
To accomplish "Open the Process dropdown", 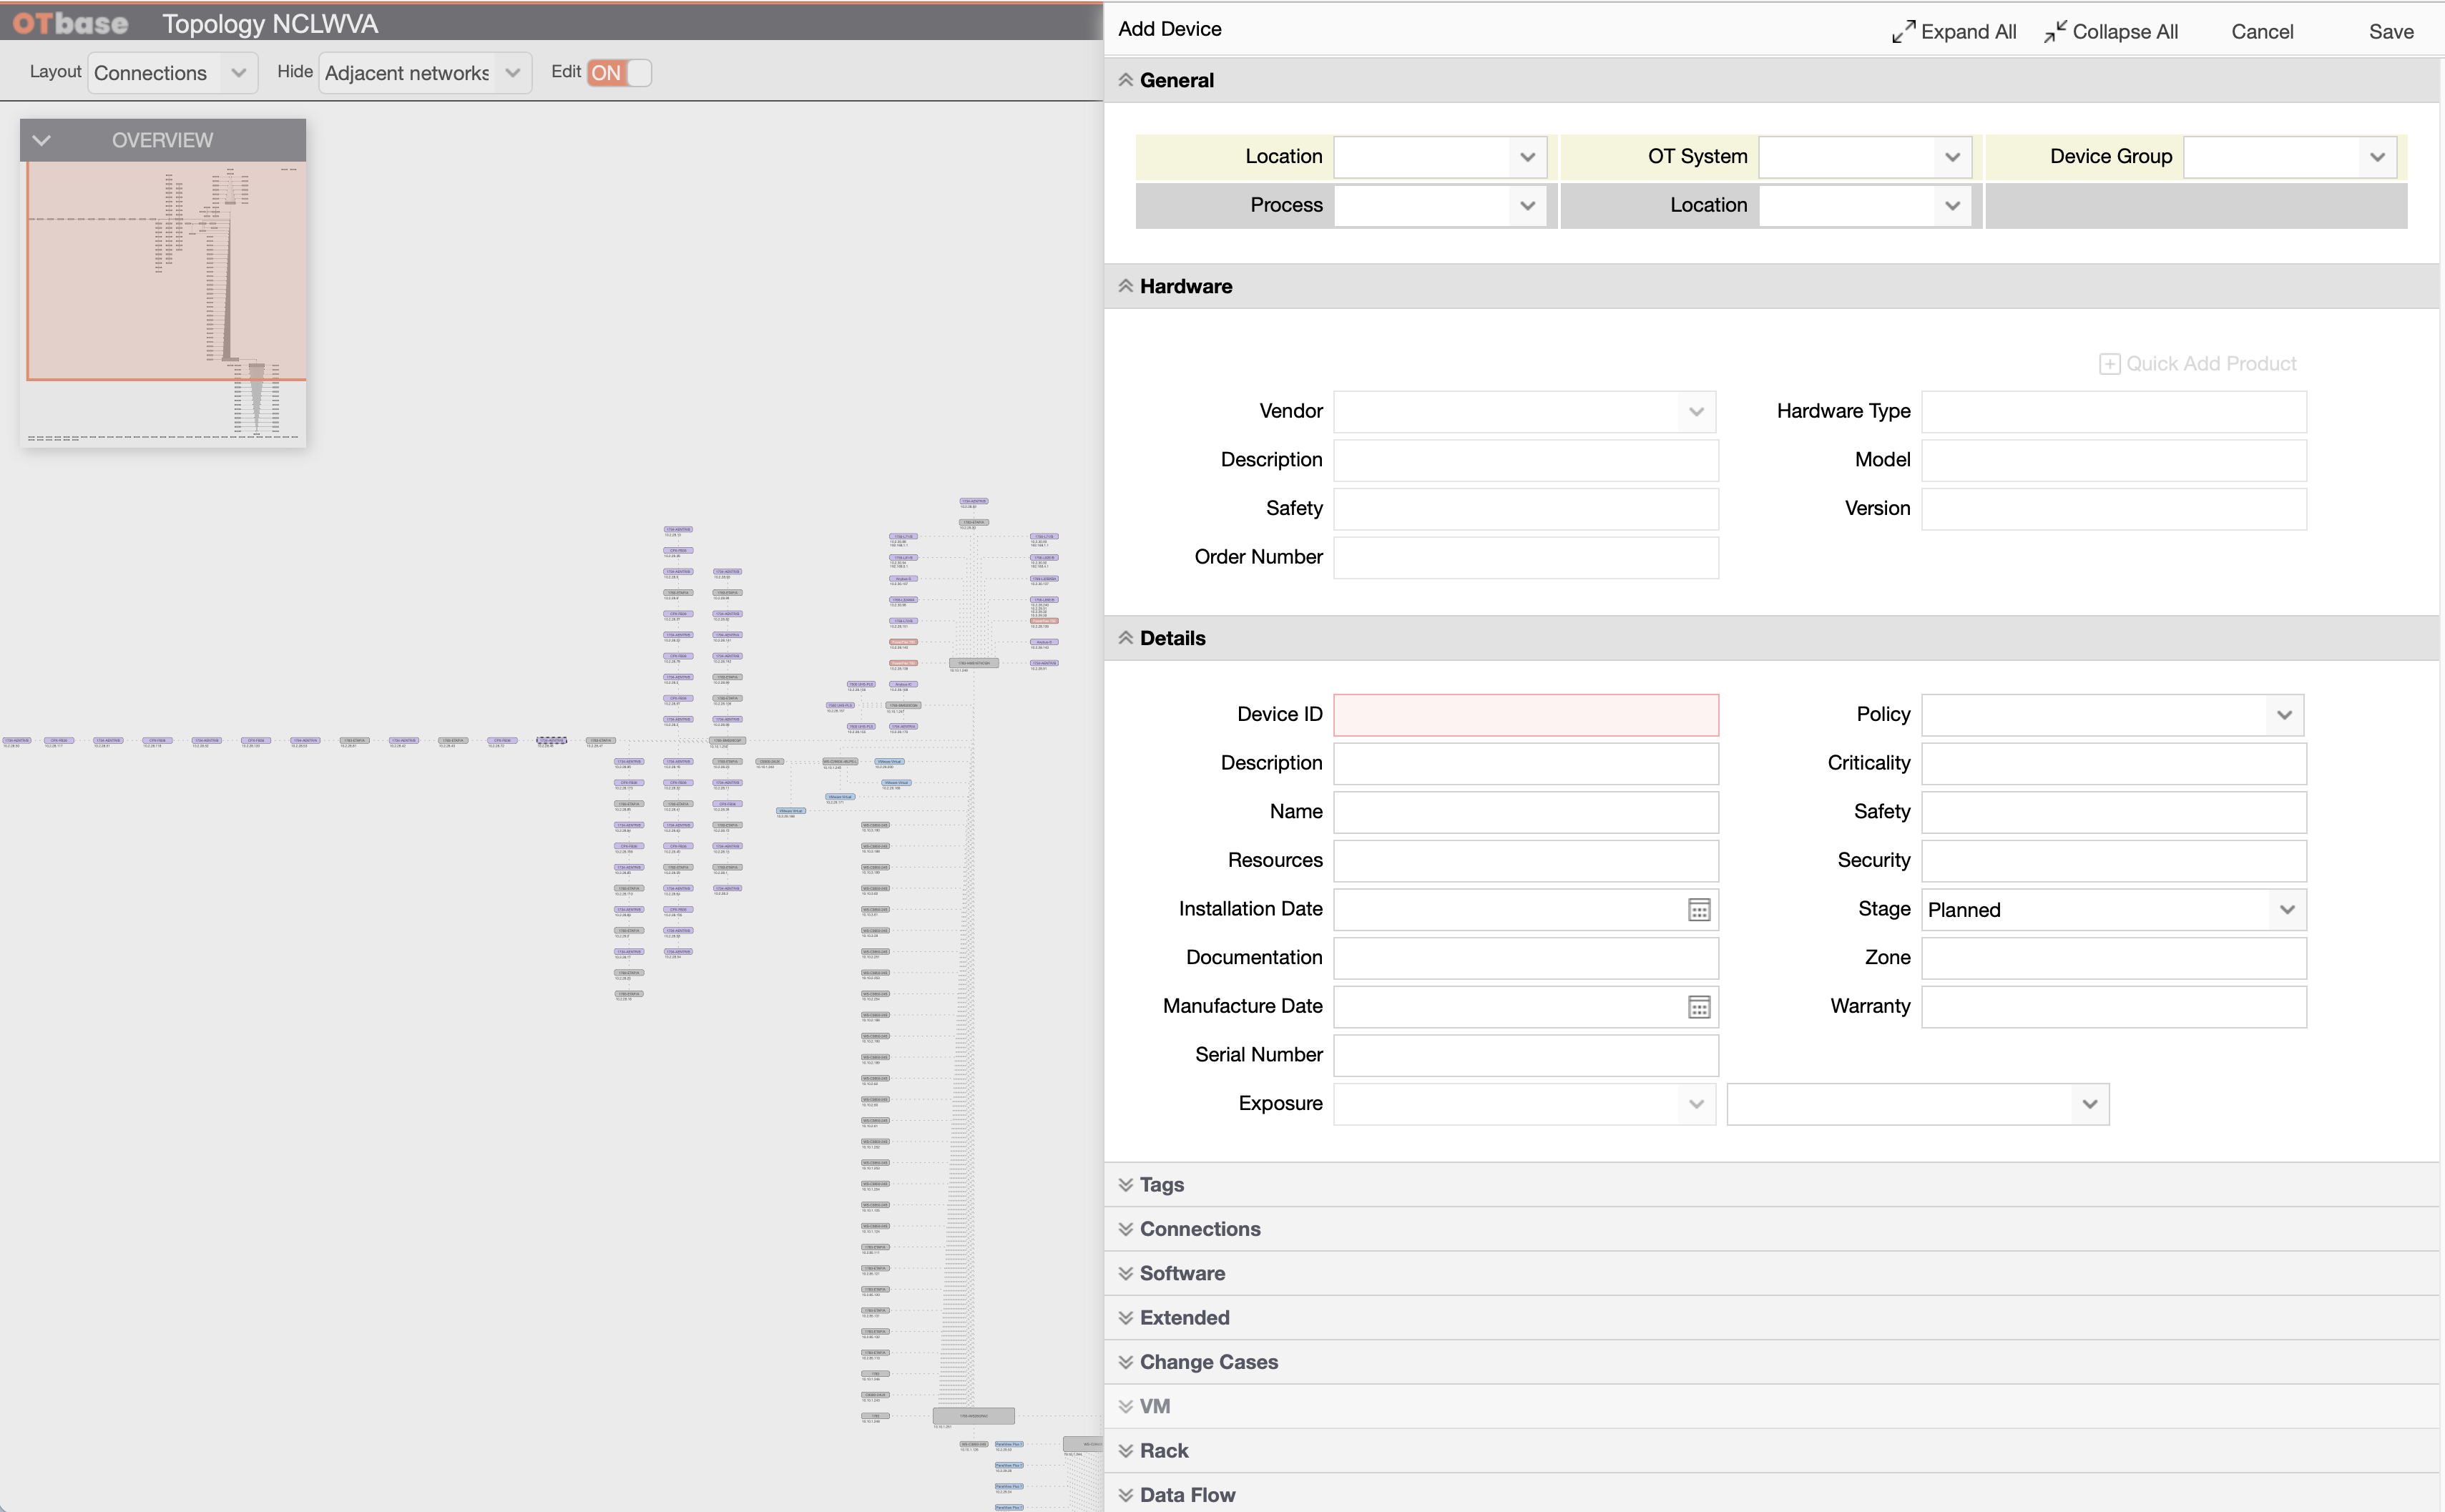I will 1440,206.
